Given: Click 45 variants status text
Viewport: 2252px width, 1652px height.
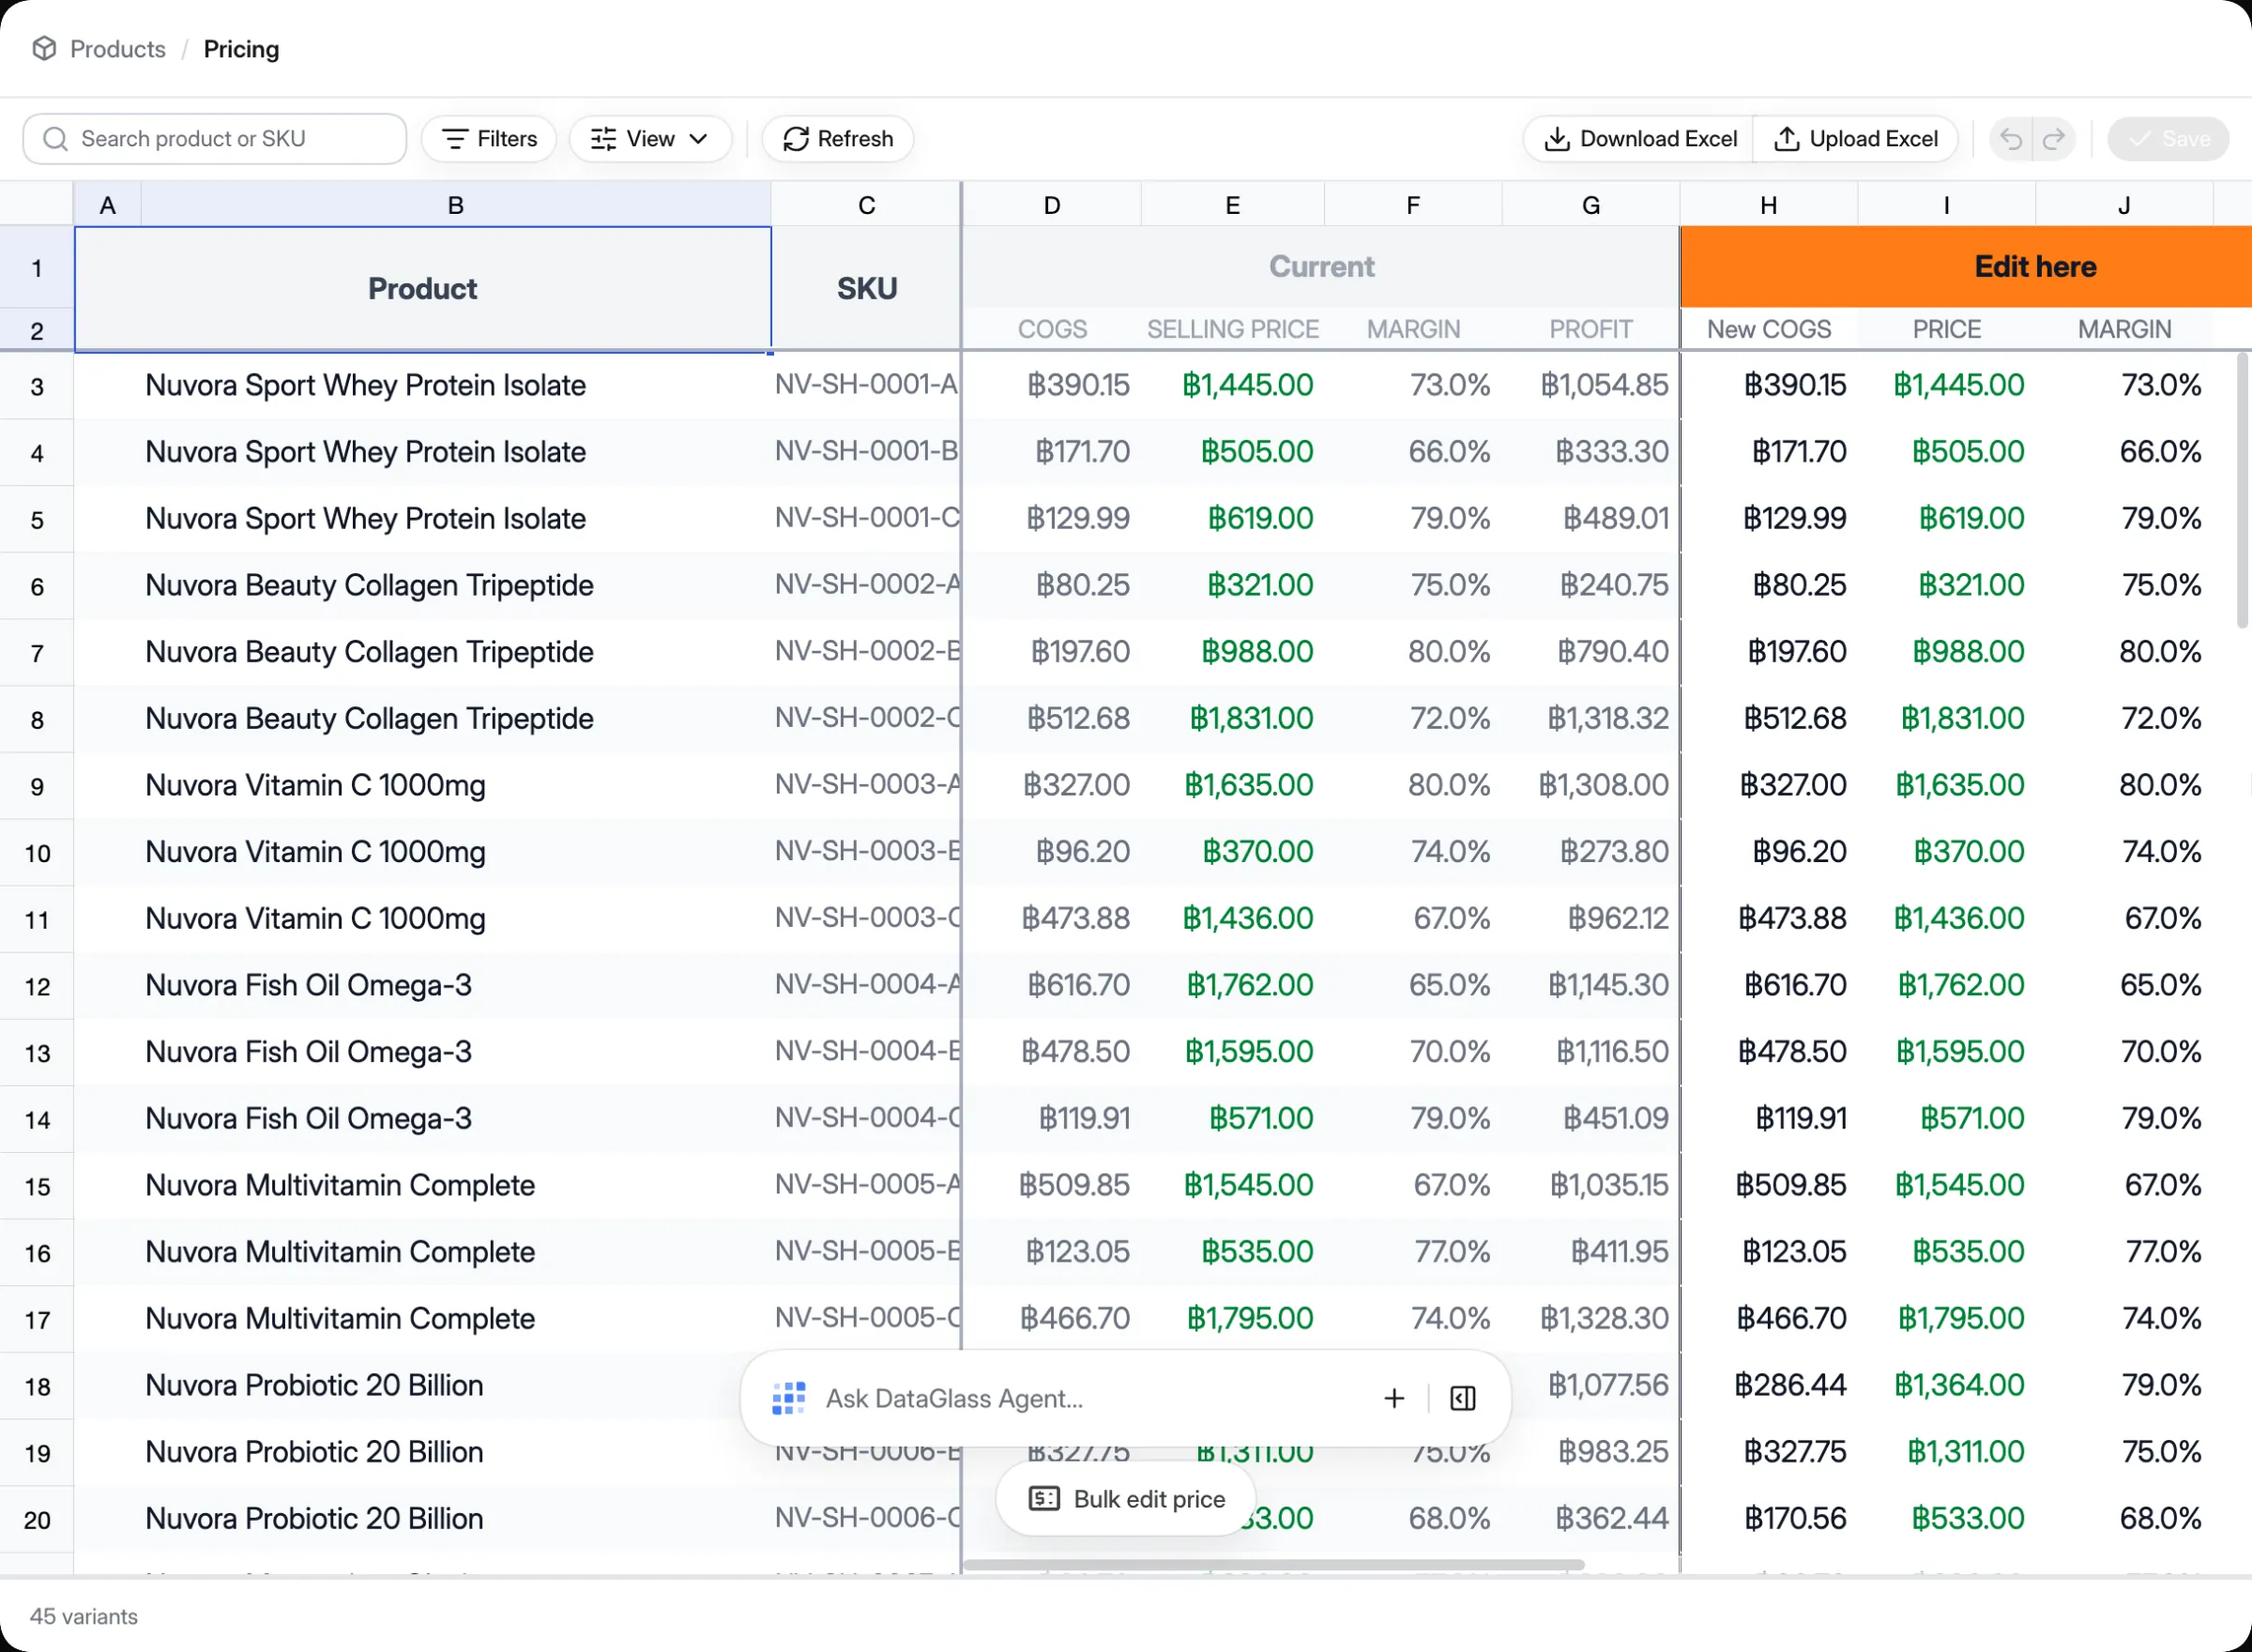Looking at the screenshot, I should click(84, 1617).
